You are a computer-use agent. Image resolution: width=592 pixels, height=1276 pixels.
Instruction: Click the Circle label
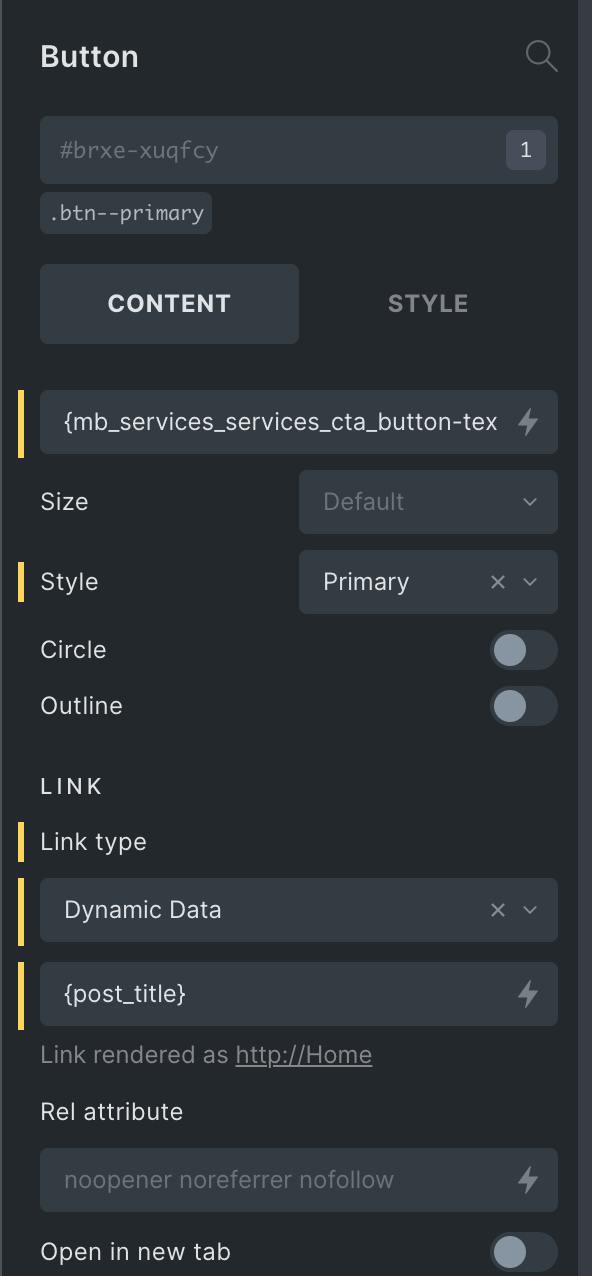tap(73, 650)
